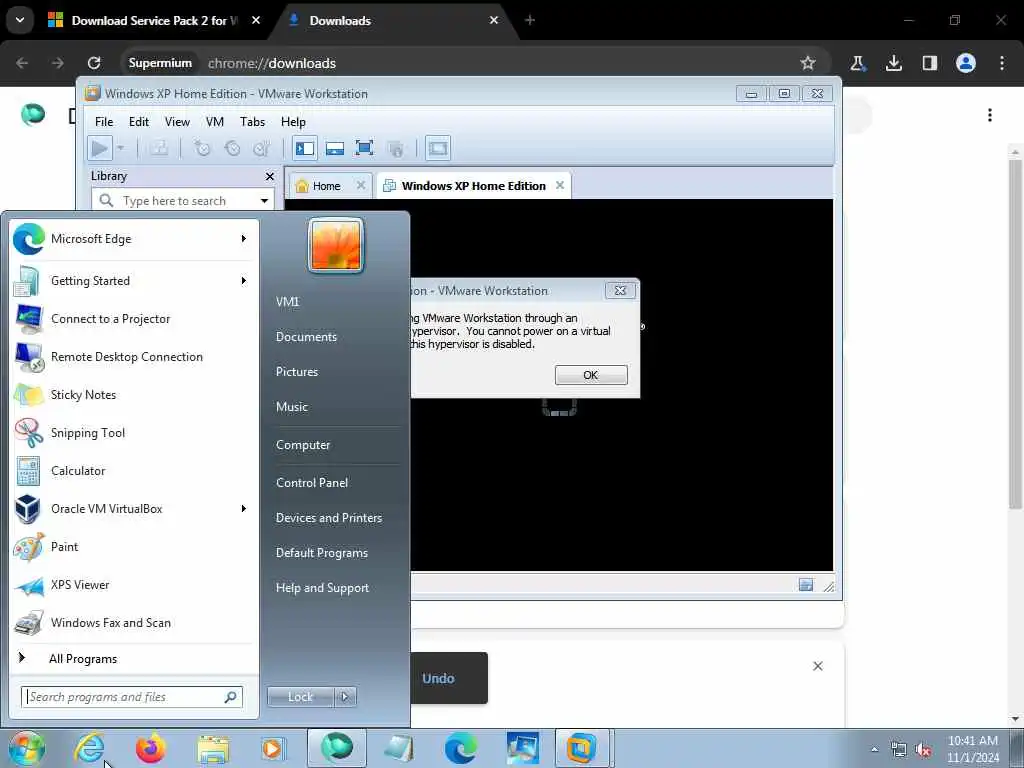This screenshot has height=768, width=1024.
Task: Select the Windows XP Home Edition tab
Action: (473, 186)
